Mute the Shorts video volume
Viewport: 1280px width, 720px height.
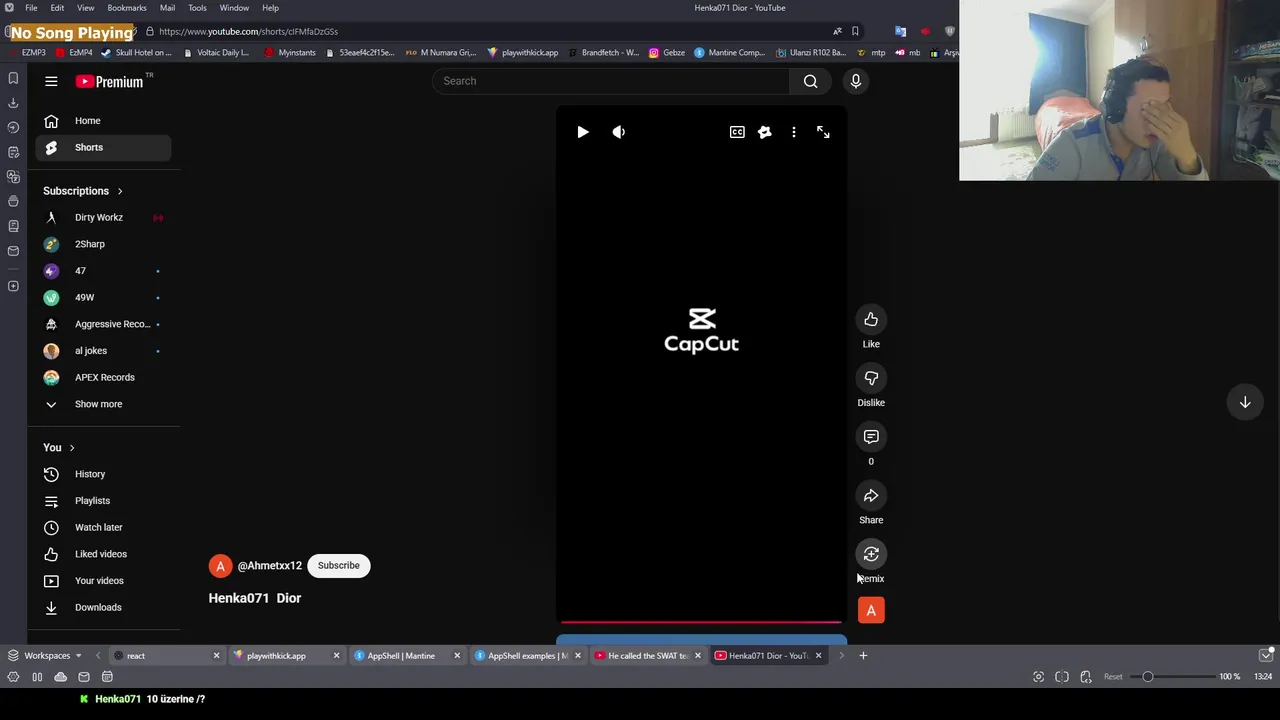pos(619,132)
